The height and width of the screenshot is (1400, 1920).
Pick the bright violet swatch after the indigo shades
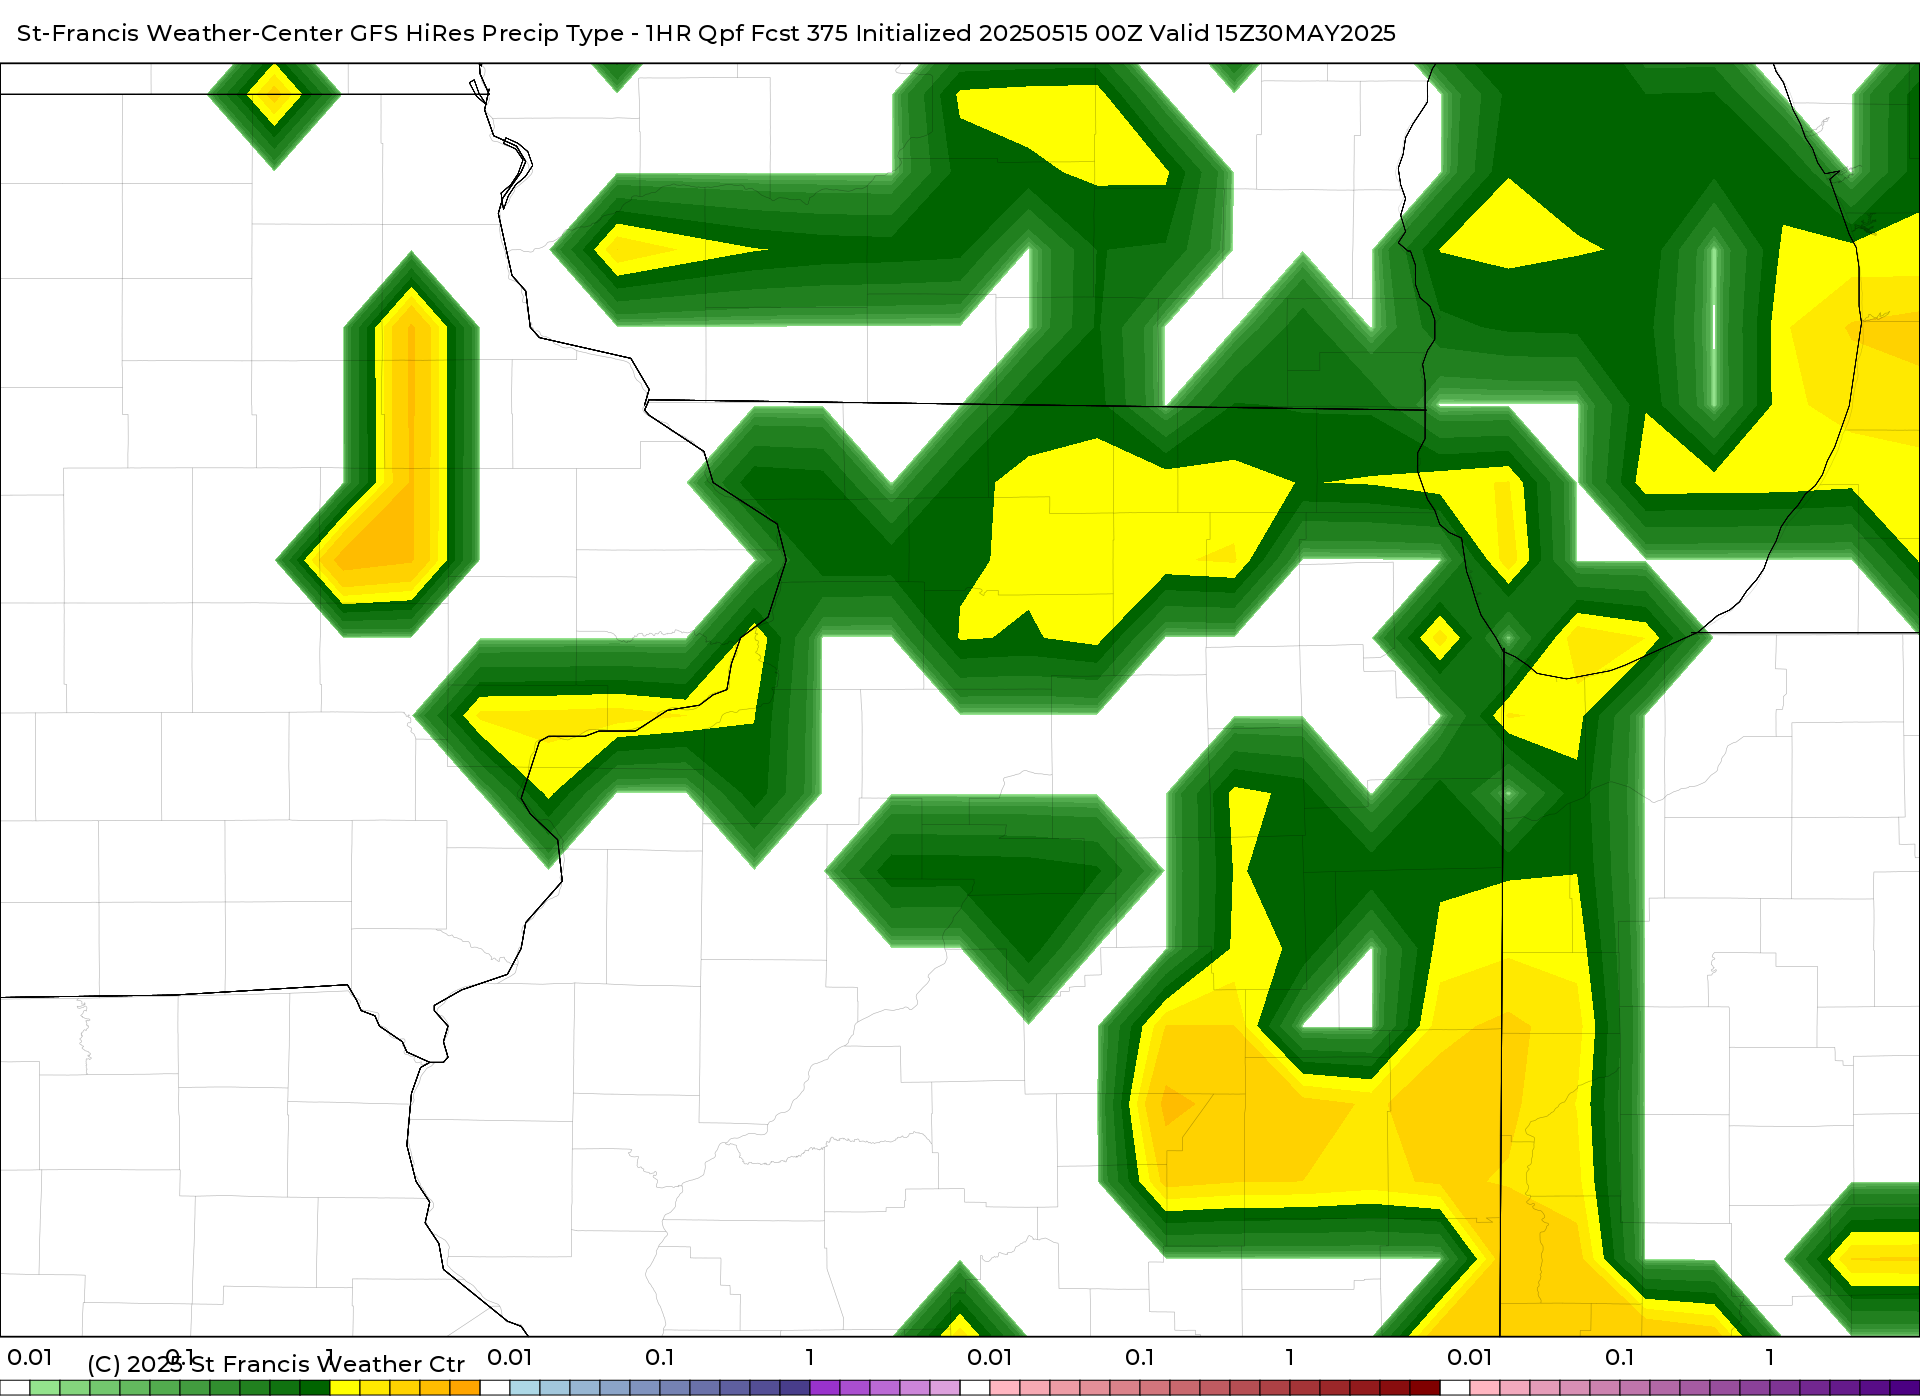click(x=825, y=1388)
